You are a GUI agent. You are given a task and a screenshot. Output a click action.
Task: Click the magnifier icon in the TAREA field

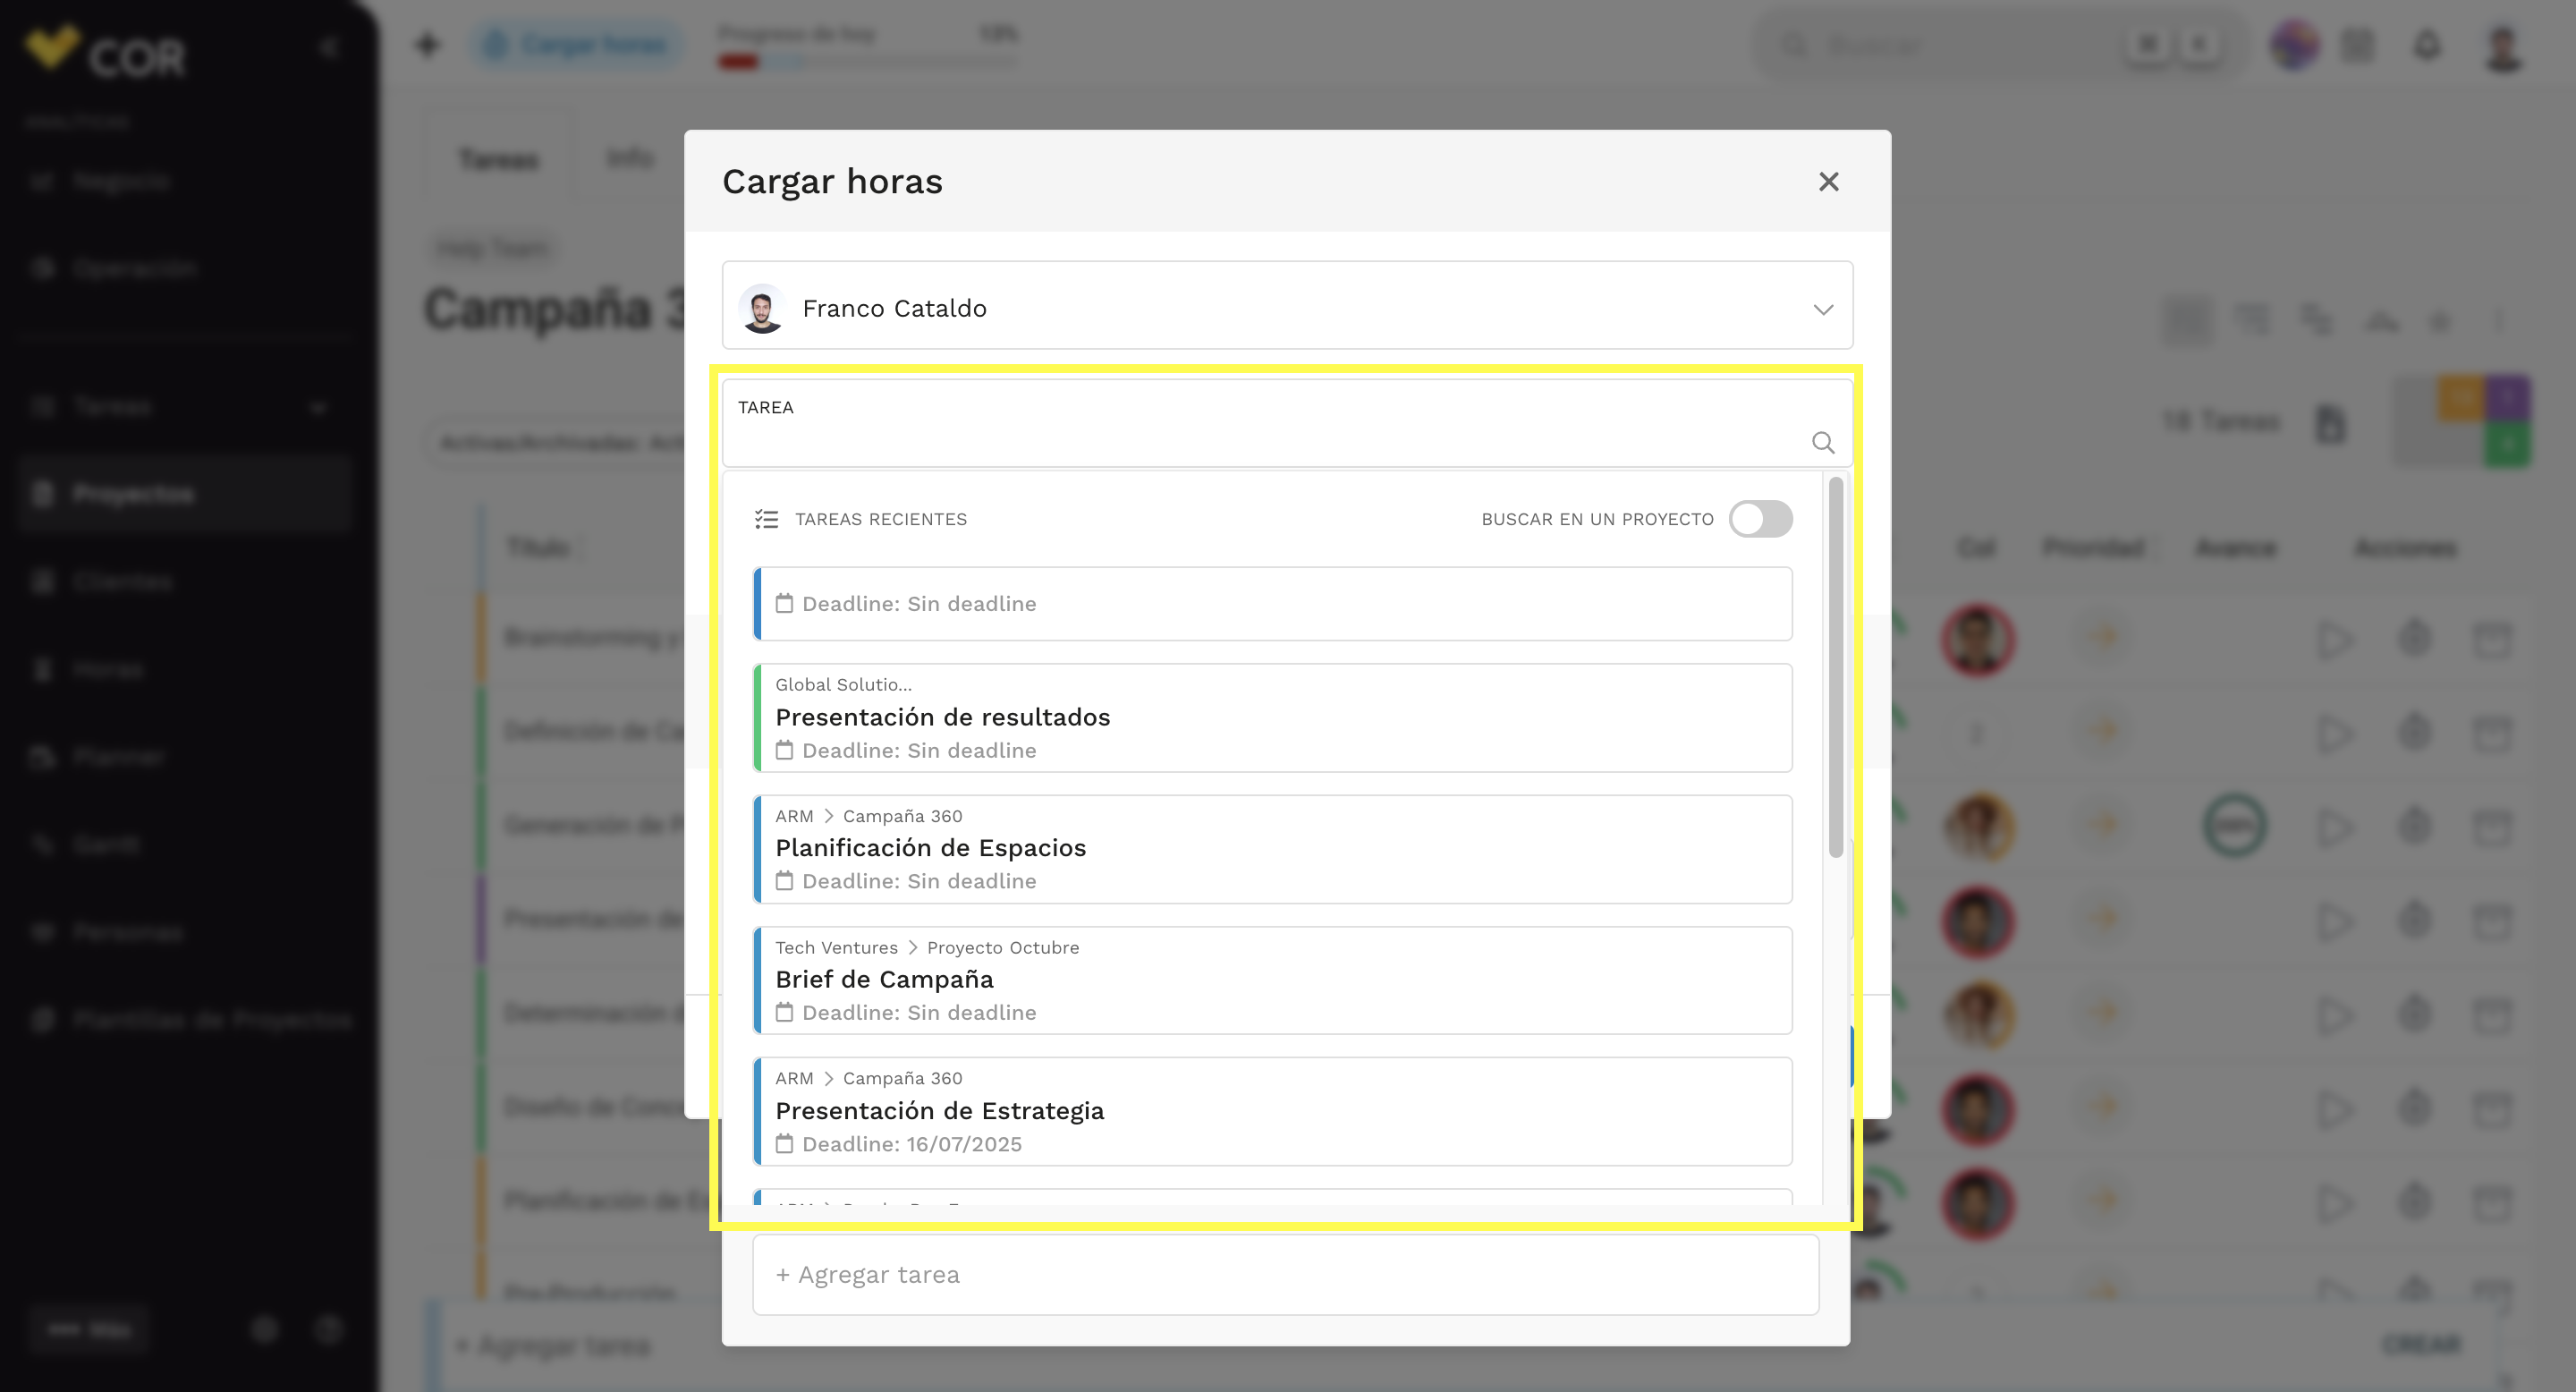pos(1823,442)
